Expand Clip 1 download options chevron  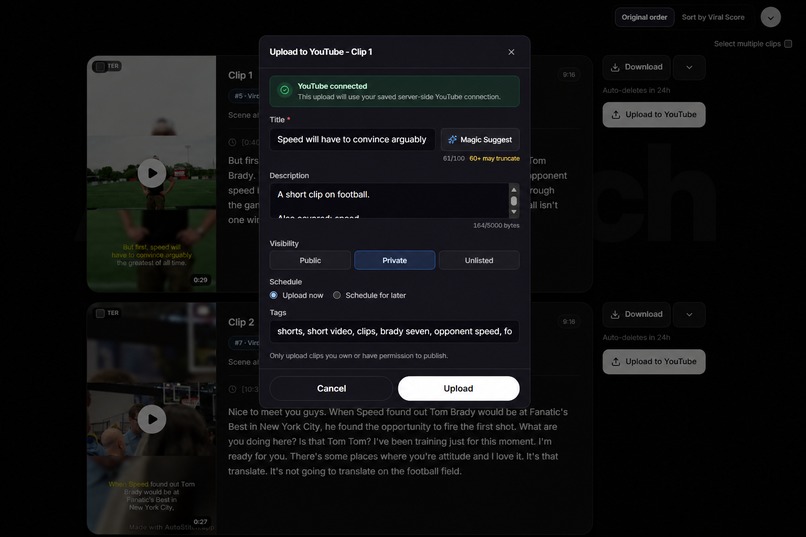pos(689,67)
